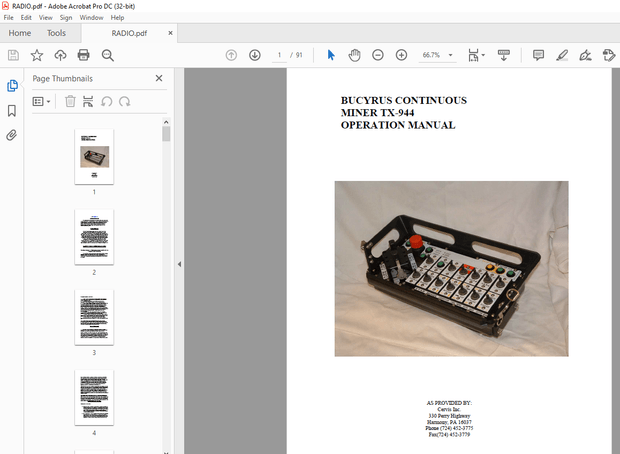The image size is (620, 454).
Task: Click the Save file floppy icon
Action: click(x=13, y=55)
